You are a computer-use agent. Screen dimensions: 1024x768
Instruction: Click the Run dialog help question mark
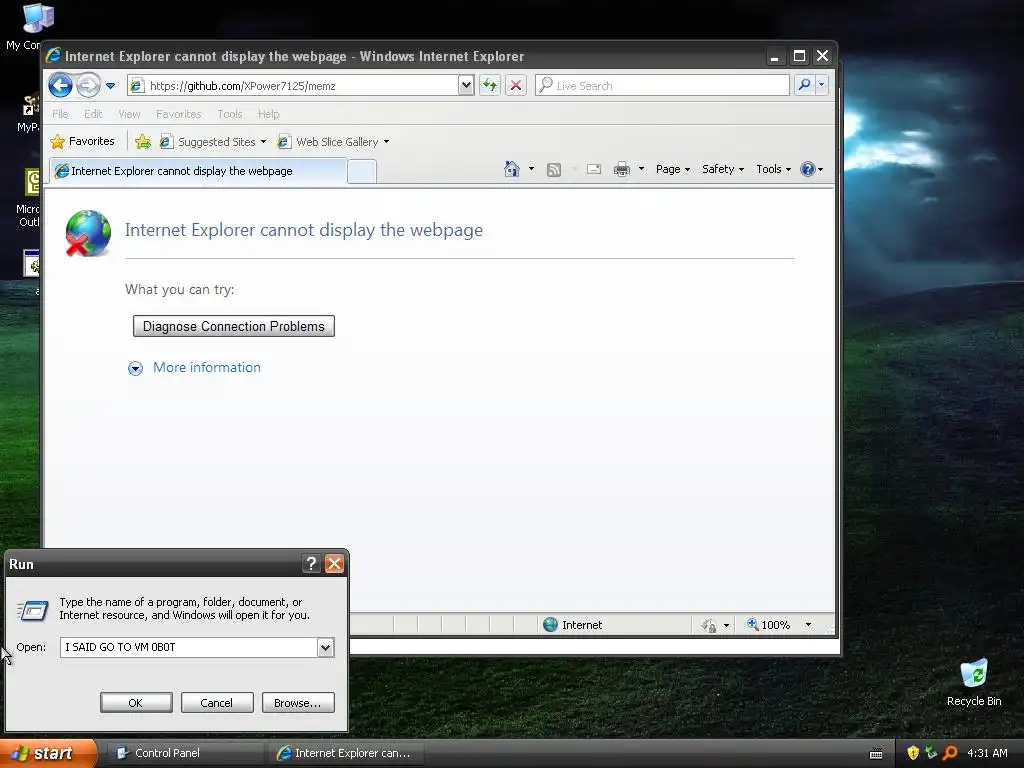click(312, 564)
